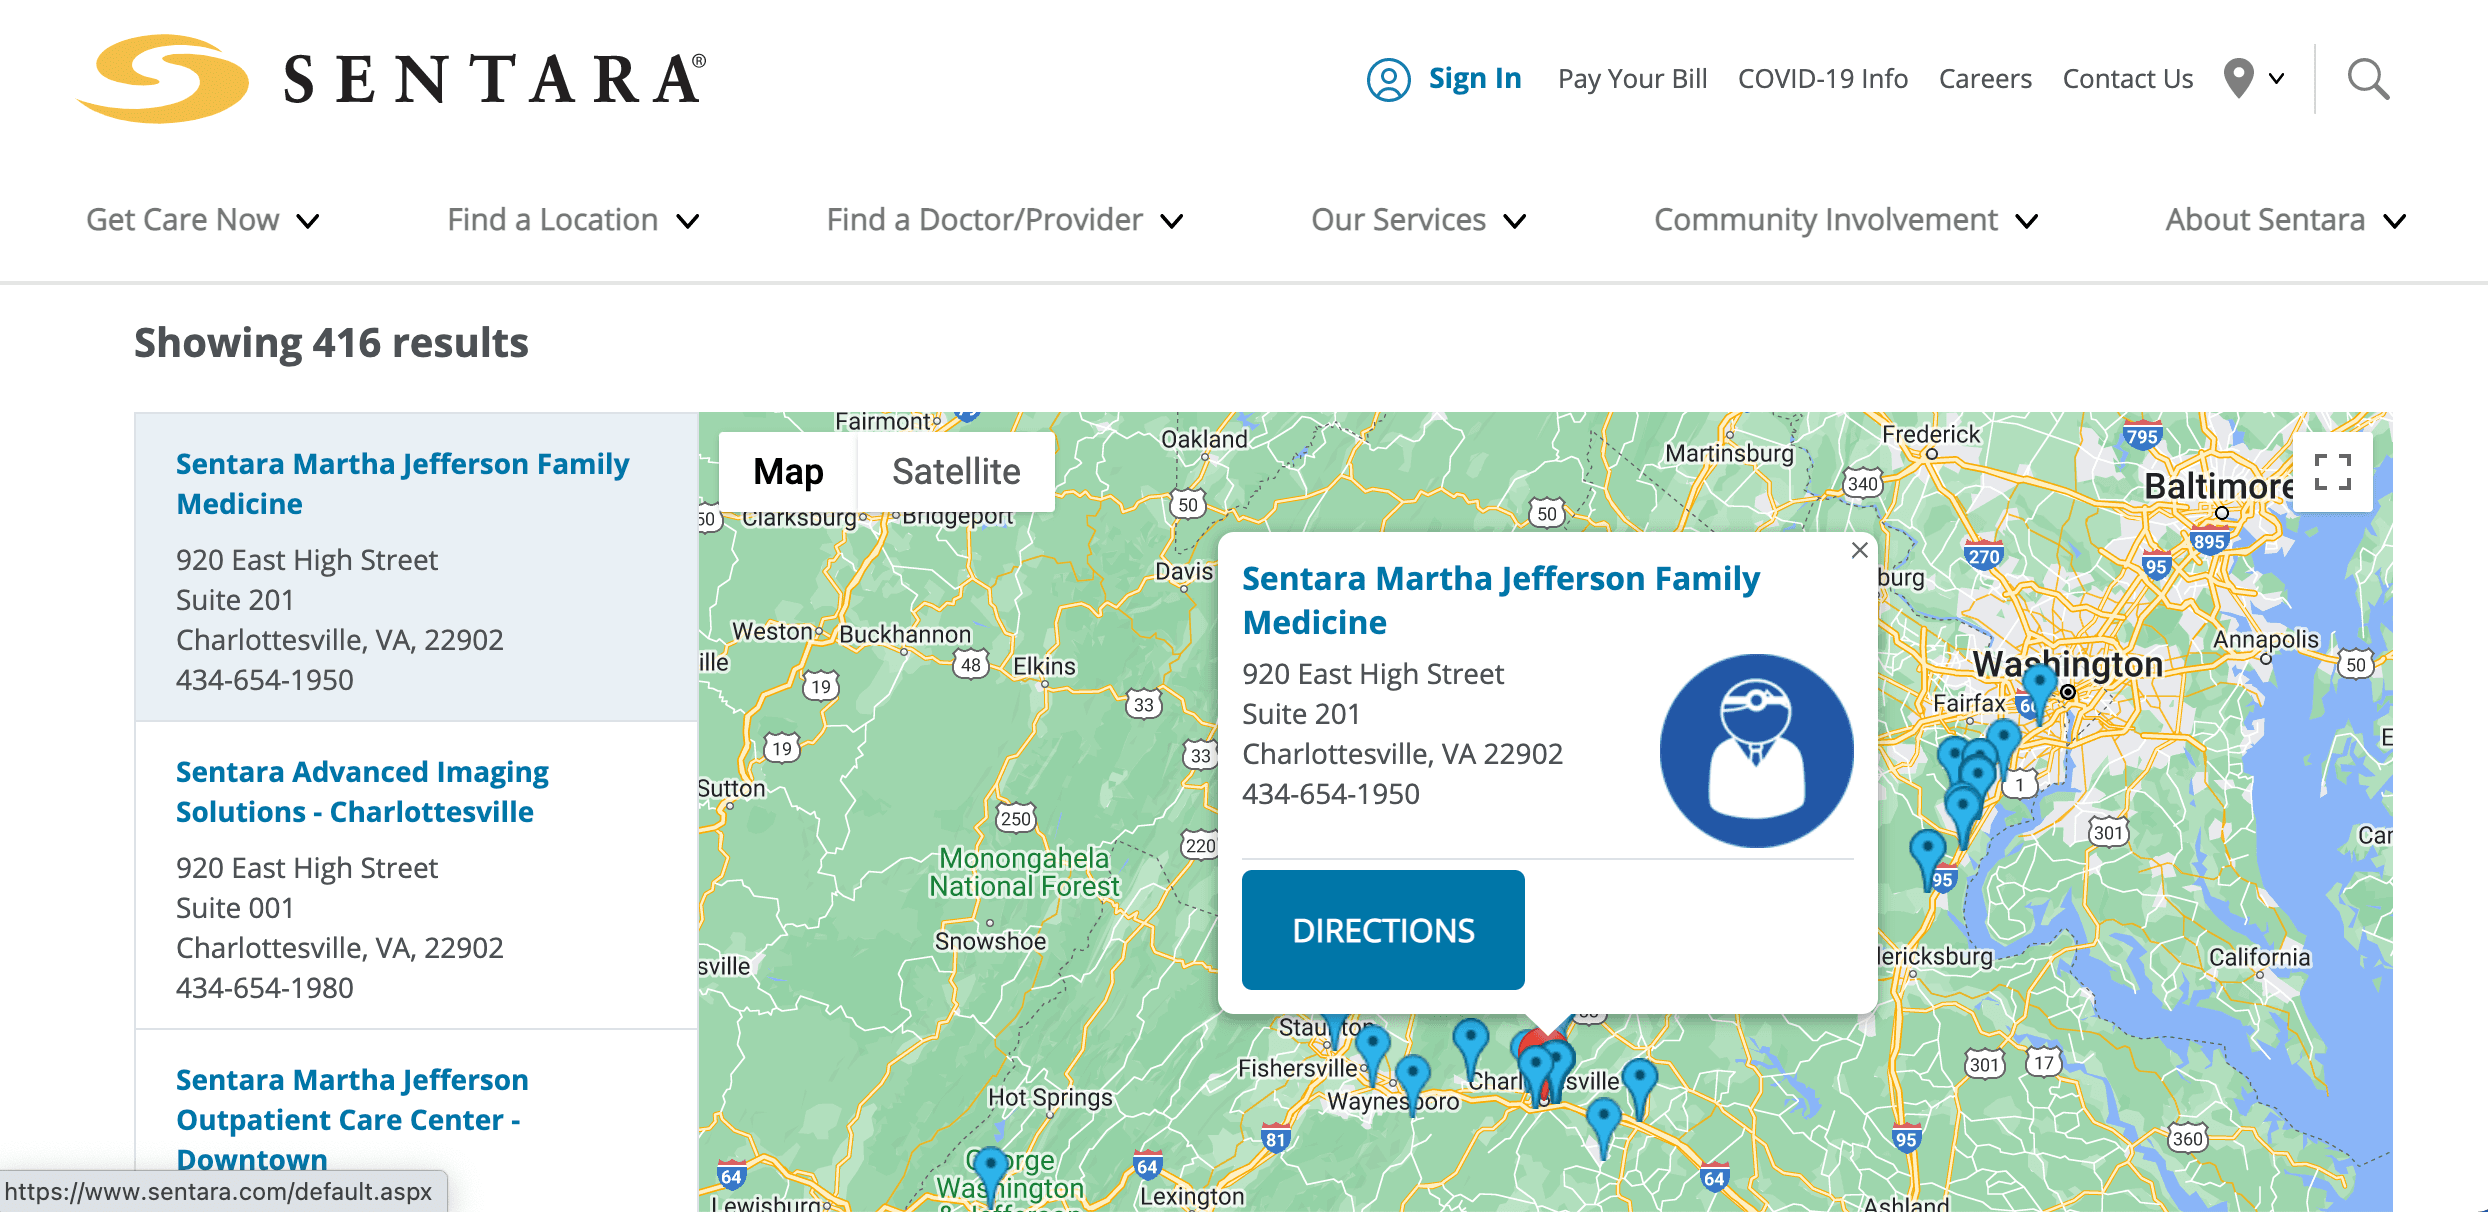Click the map pin near George Washington forest
This screenshot has width=2488, height=1212.
click(990, 1166)
